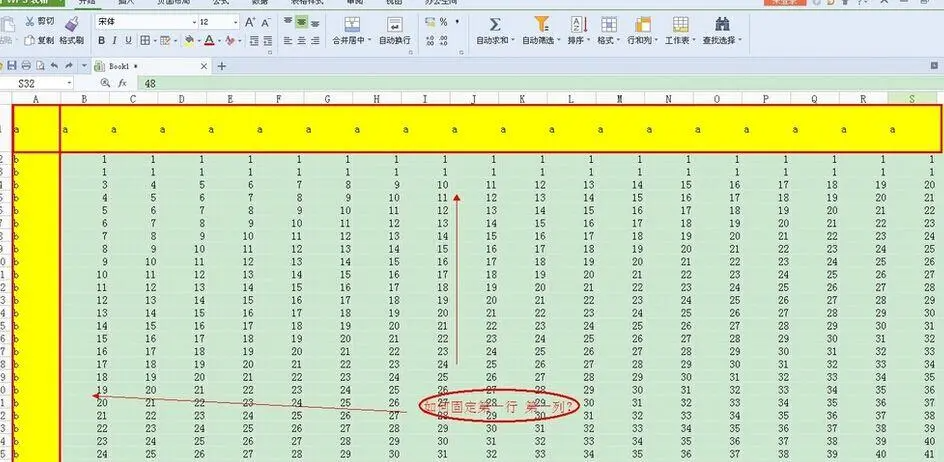Expand the font color dropdown arrow
Image resolution: width=944 pixels, height=462 pixels.
219,41
